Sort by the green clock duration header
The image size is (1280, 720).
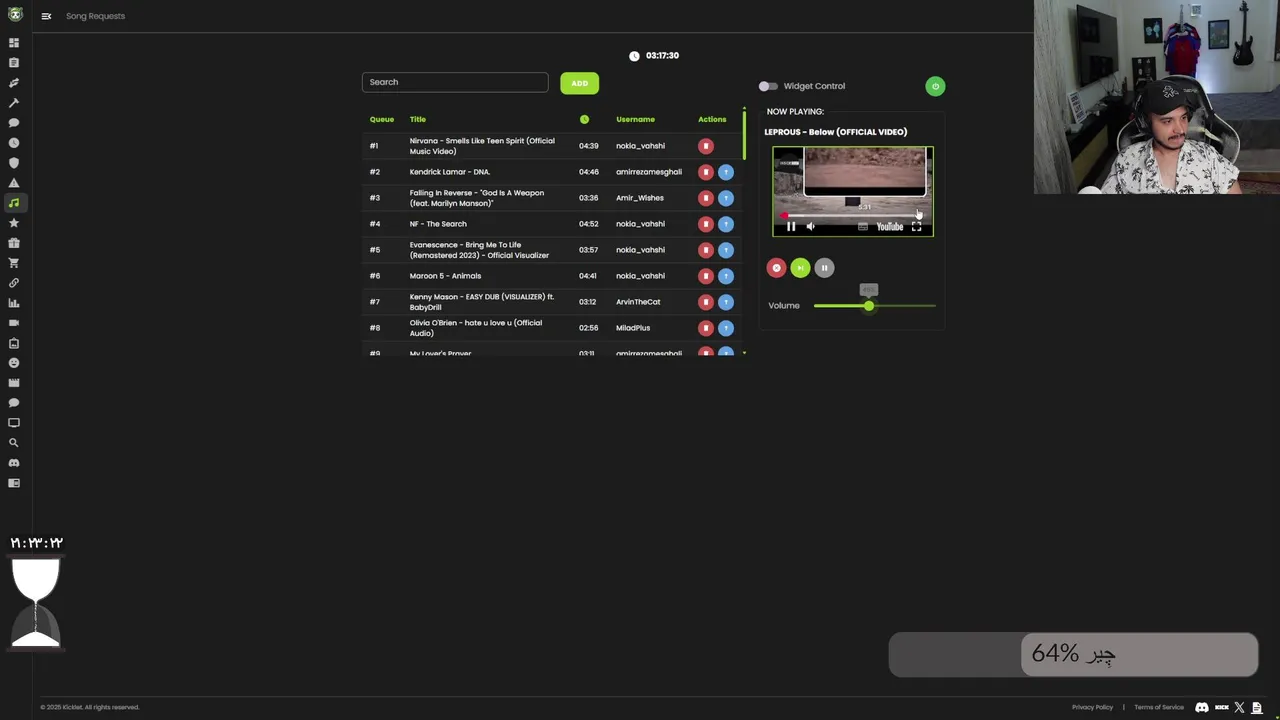[x=584, y=120]
